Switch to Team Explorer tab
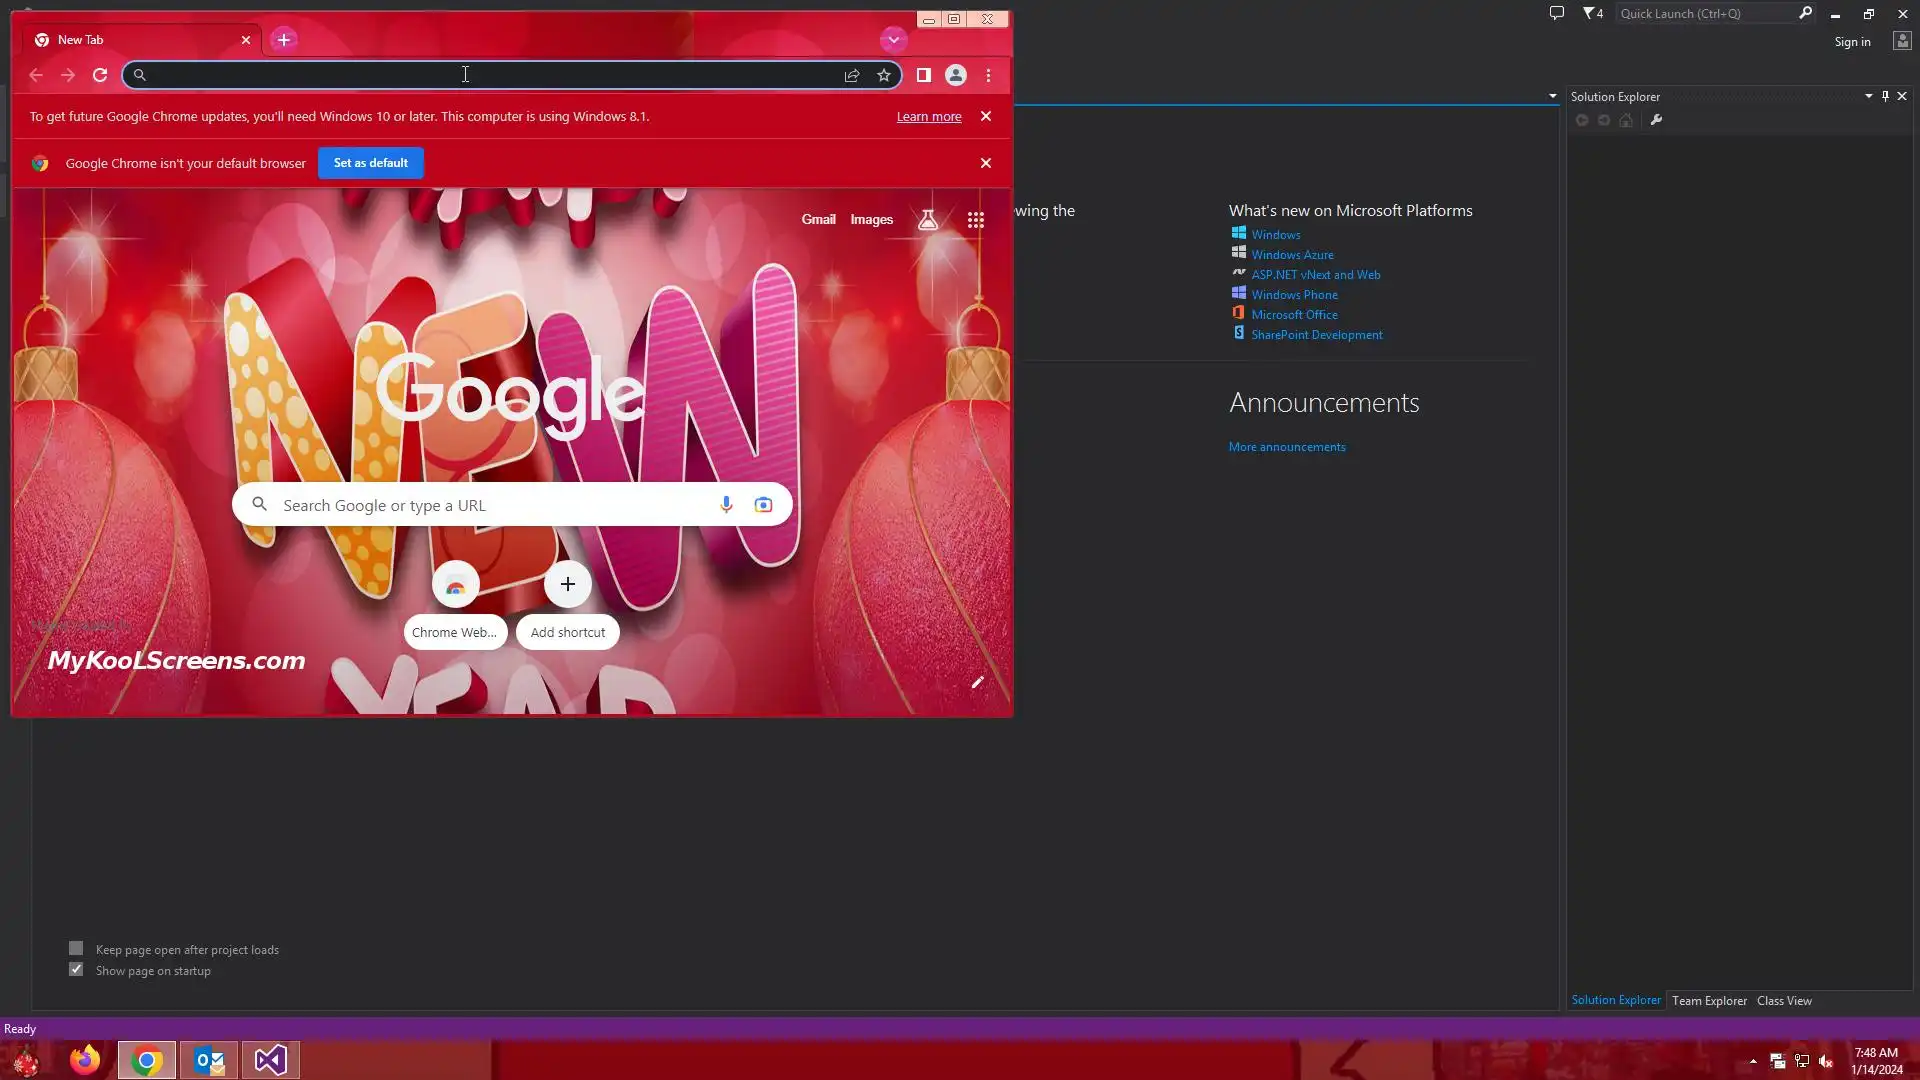1920x1080 pixels. pos(1709,1001)
